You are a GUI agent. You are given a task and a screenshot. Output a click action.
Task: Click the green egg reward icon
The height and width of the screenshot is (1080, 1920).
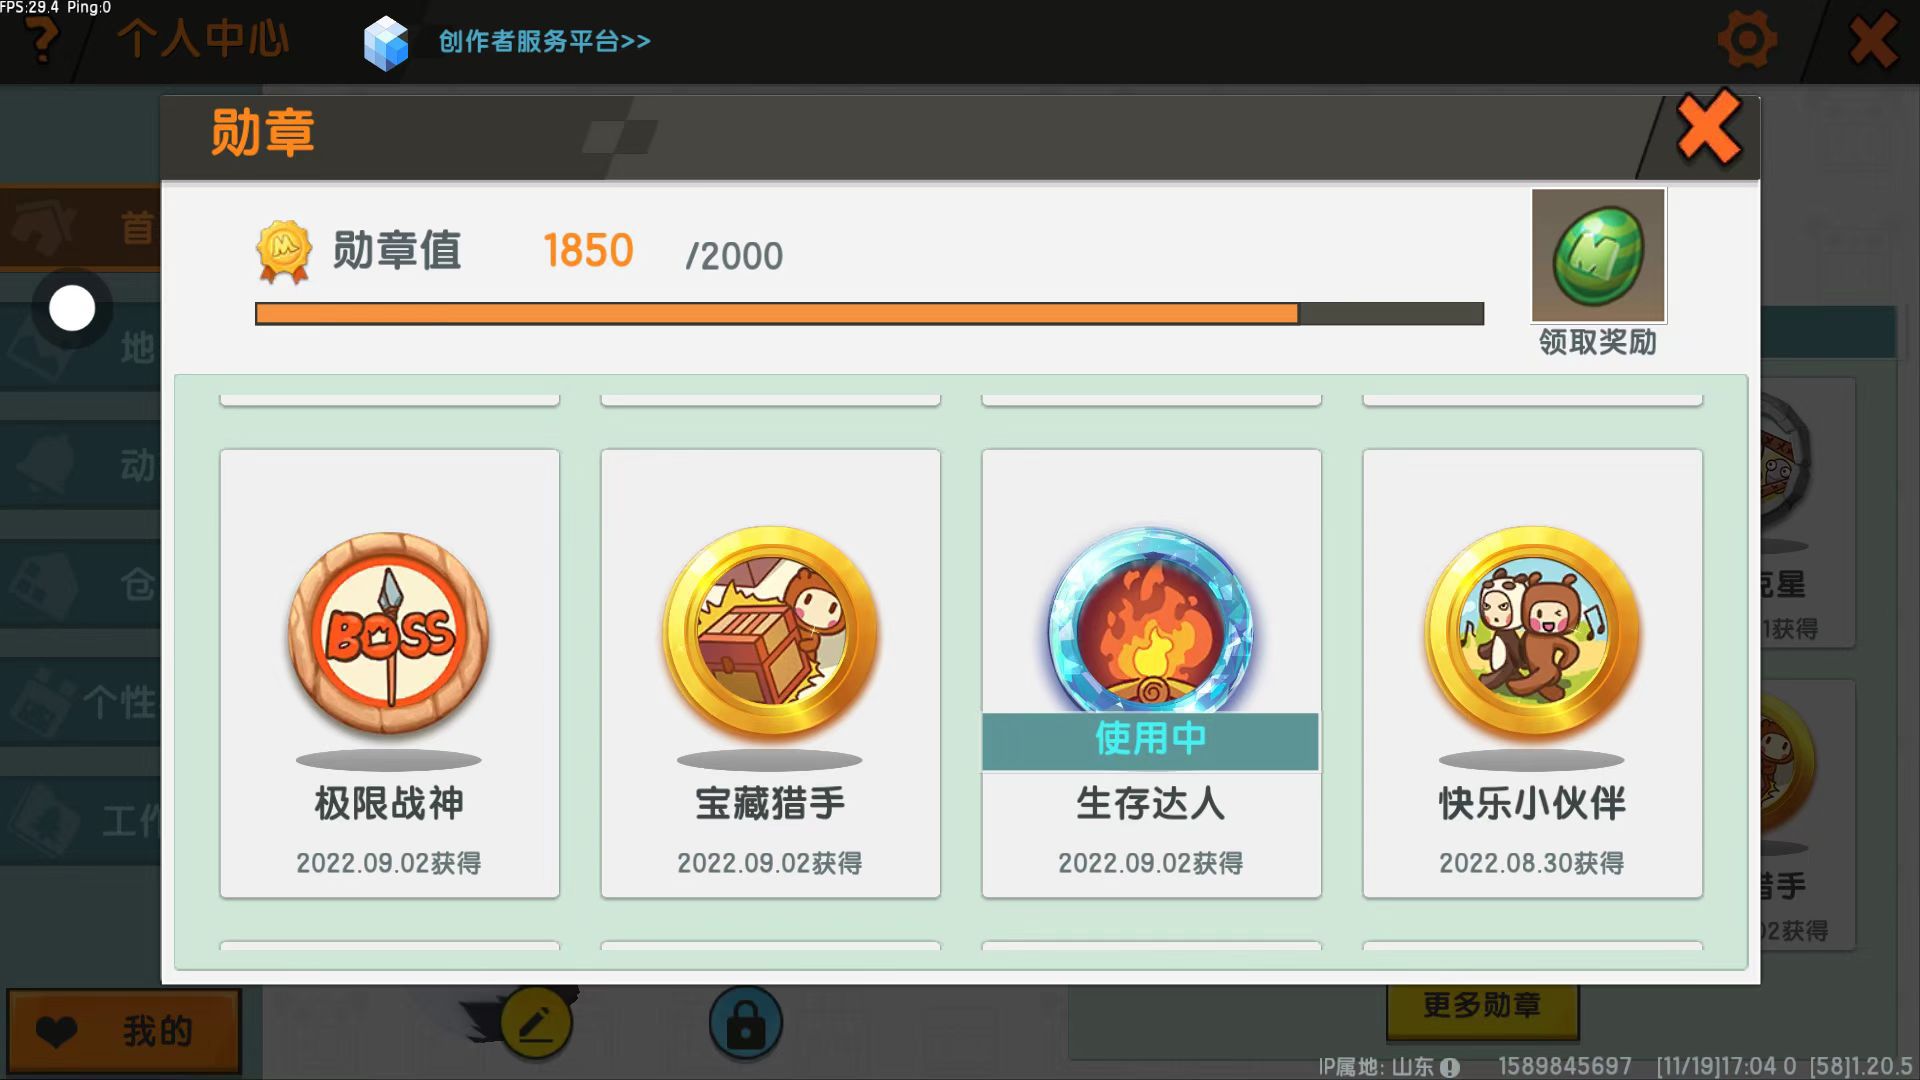tap(1598, 255)
